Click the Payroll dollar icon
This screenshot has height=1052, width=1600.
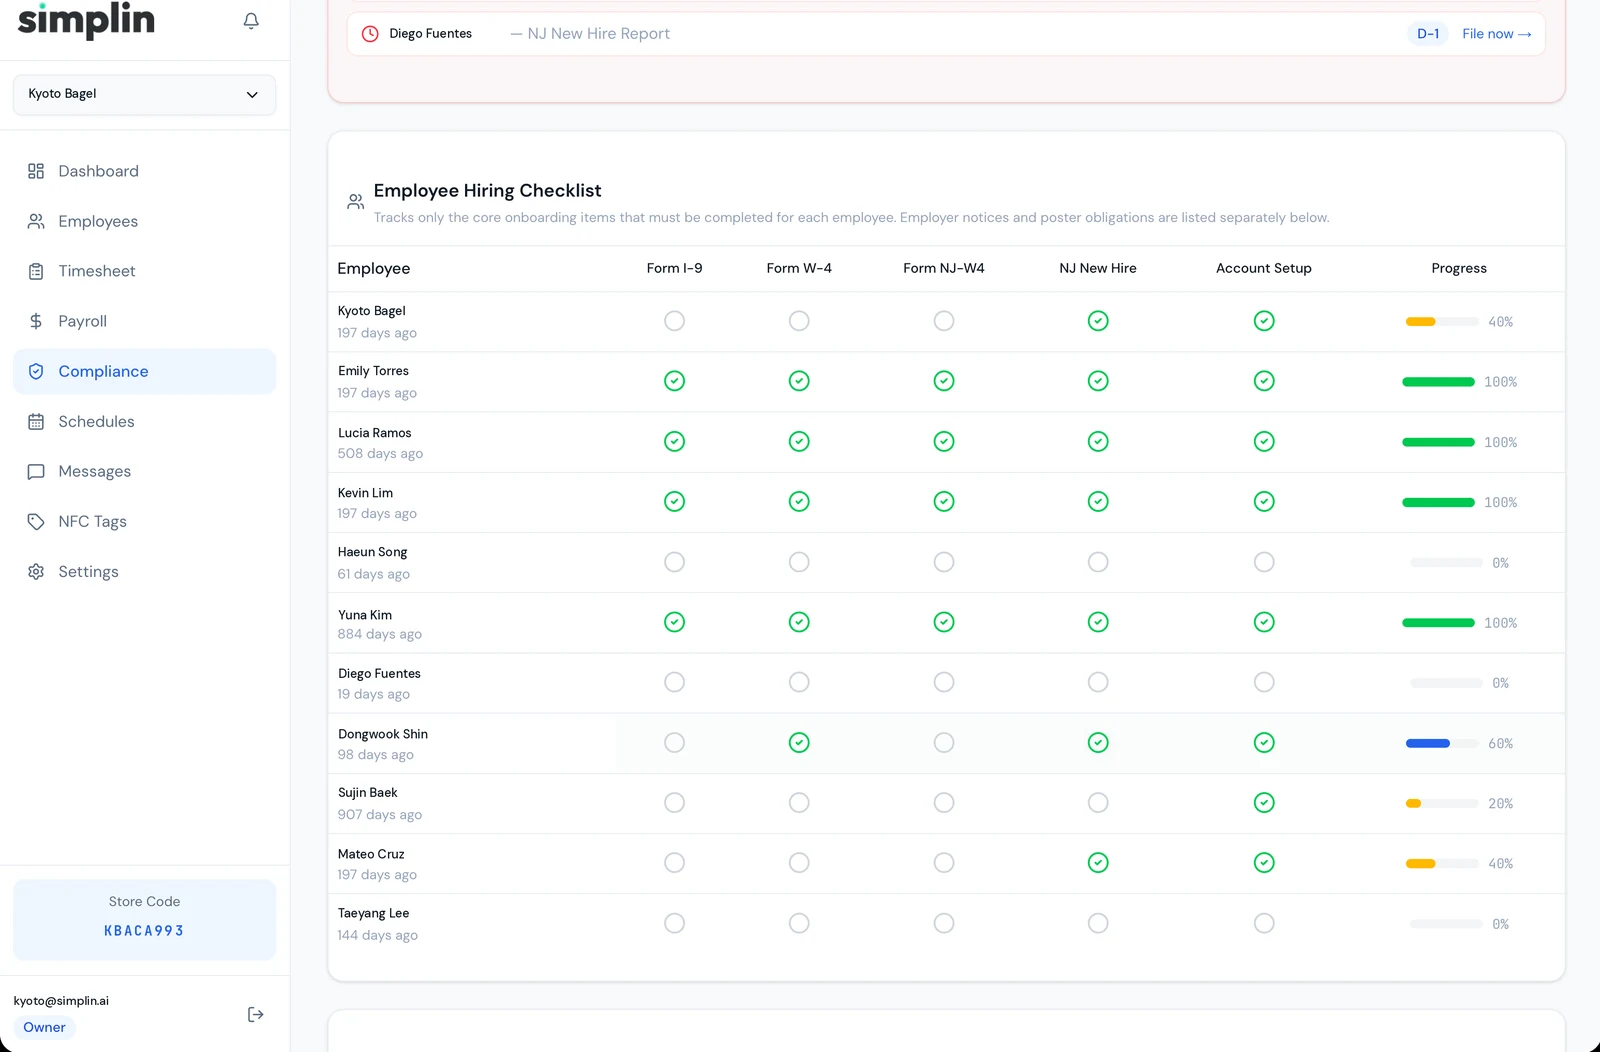tap(36, 321)
